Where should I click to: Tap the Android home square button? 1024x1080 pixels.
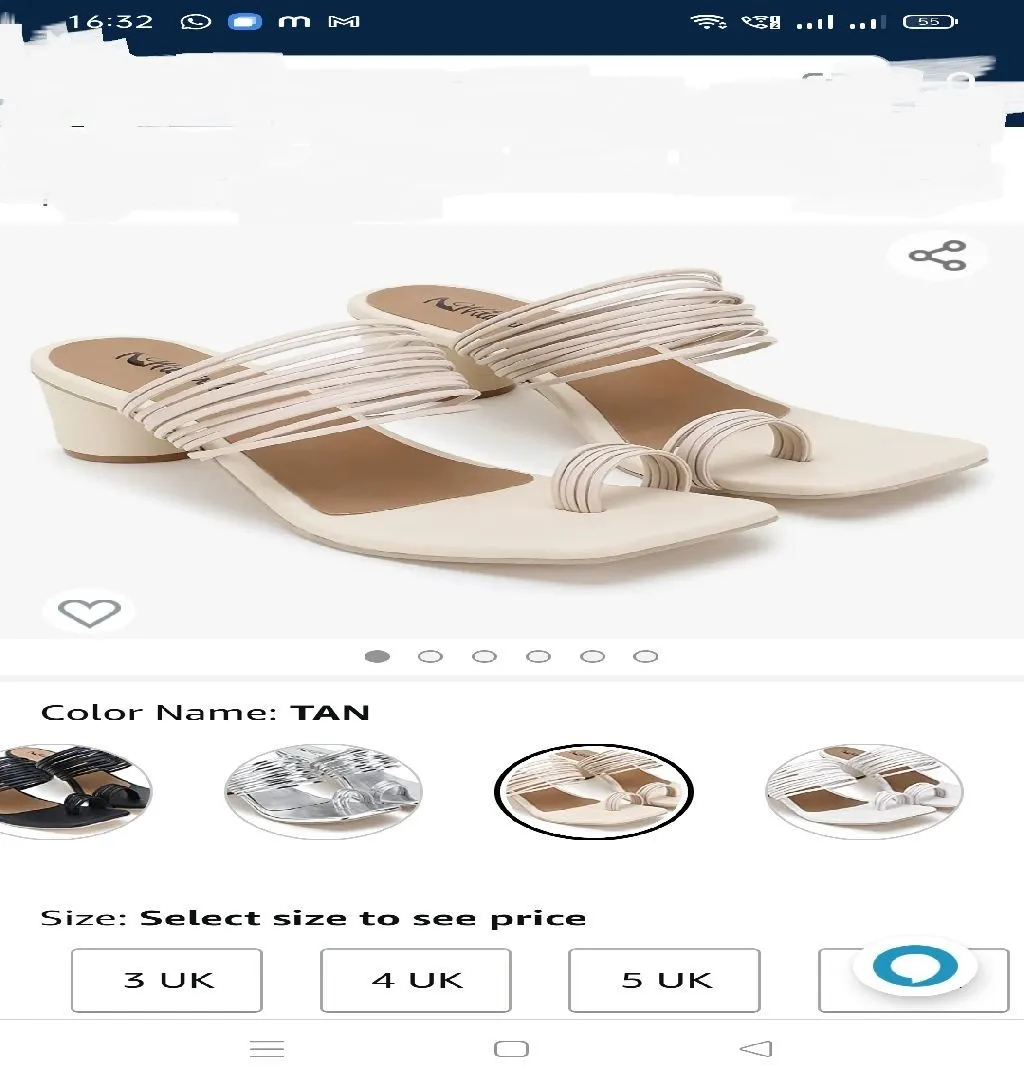pos(512,1048)
